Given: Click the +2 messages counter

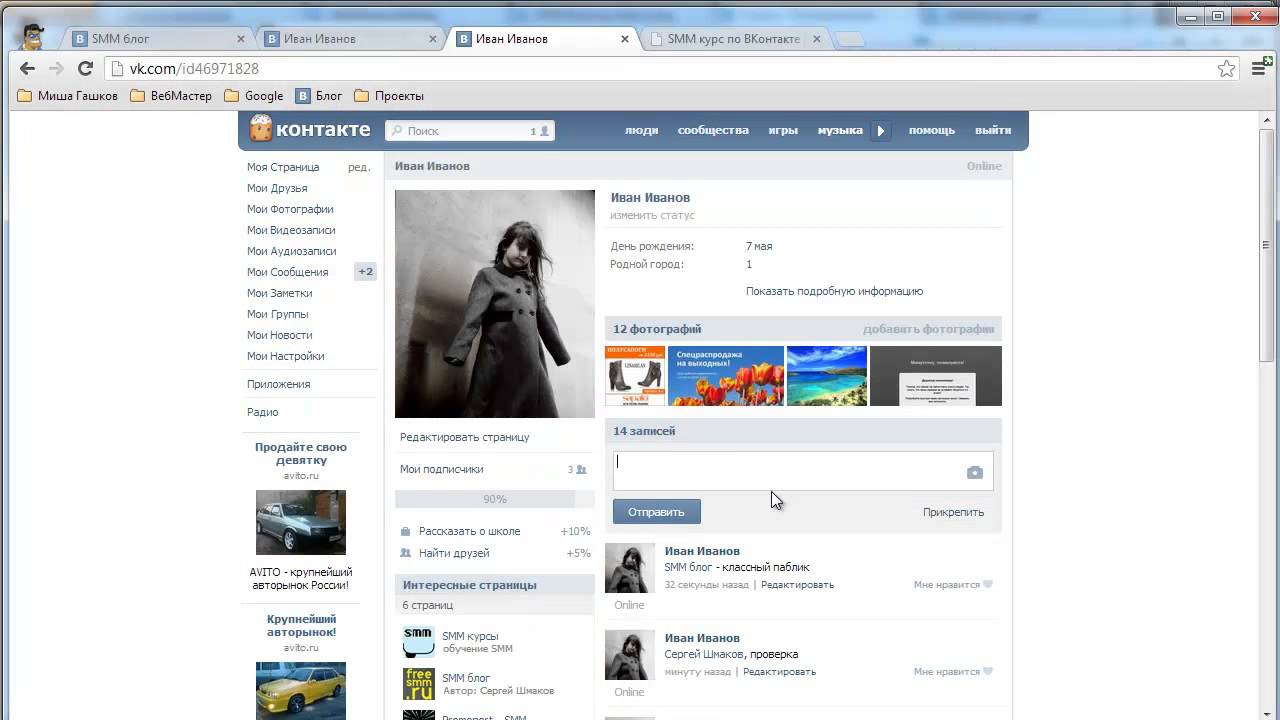Looking at the screenshot, I should [x=366, y=272].
